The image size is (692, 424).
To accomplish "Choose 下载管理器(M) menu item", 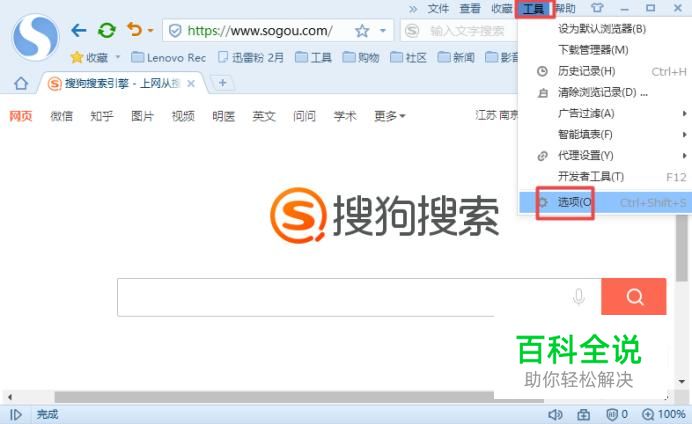I will coord(605,50).
